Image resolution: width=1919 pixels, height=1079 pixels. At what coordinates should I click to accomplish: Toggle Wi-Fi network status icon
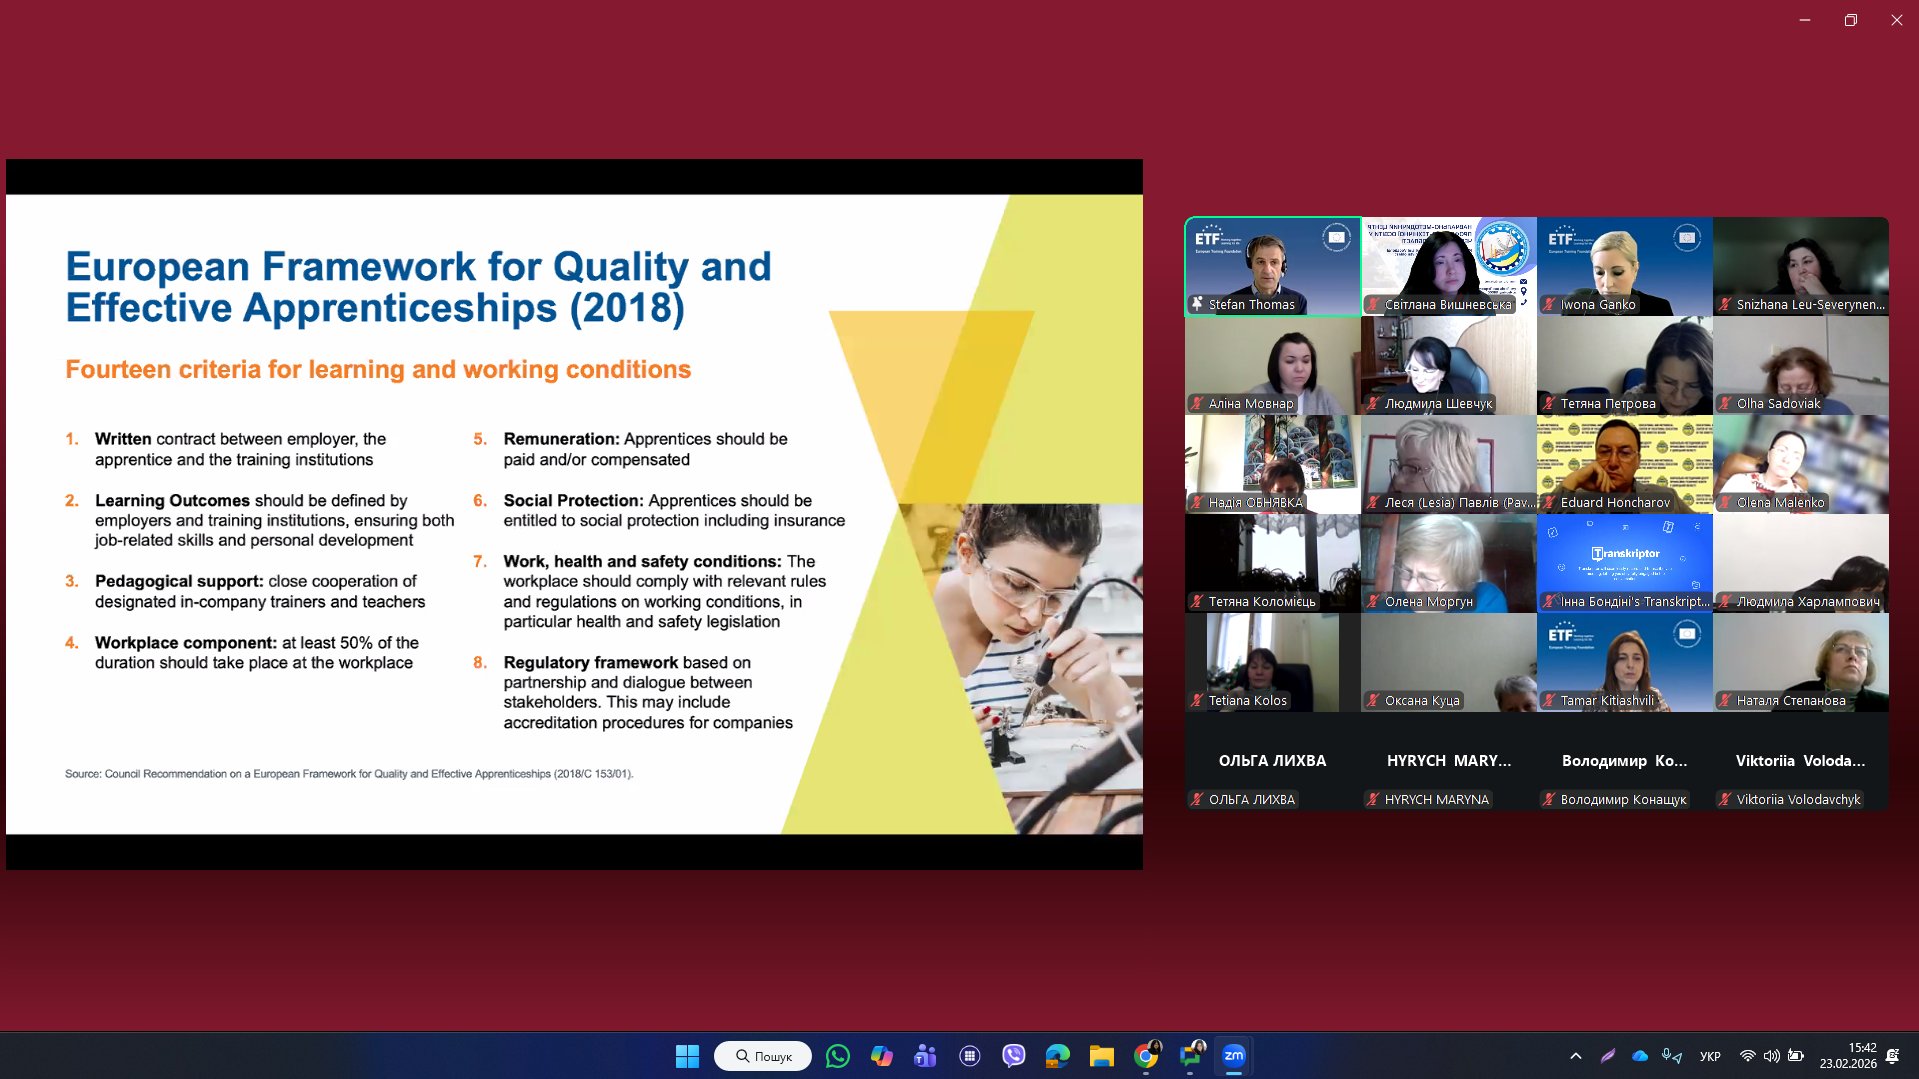tap(1747, 1056)
